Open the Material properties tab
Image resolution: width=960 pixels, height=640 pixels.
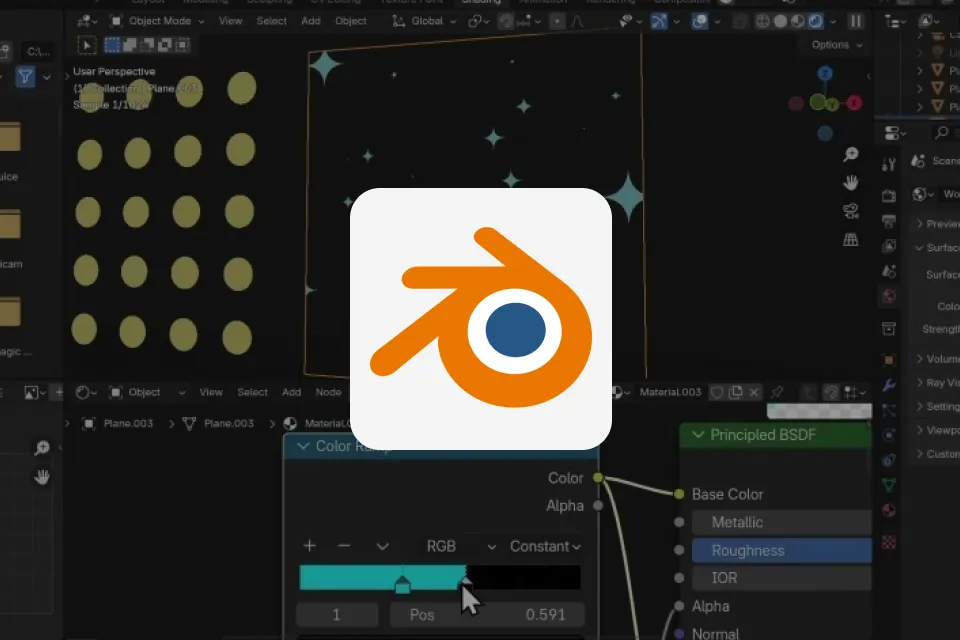tap(889, 510)
